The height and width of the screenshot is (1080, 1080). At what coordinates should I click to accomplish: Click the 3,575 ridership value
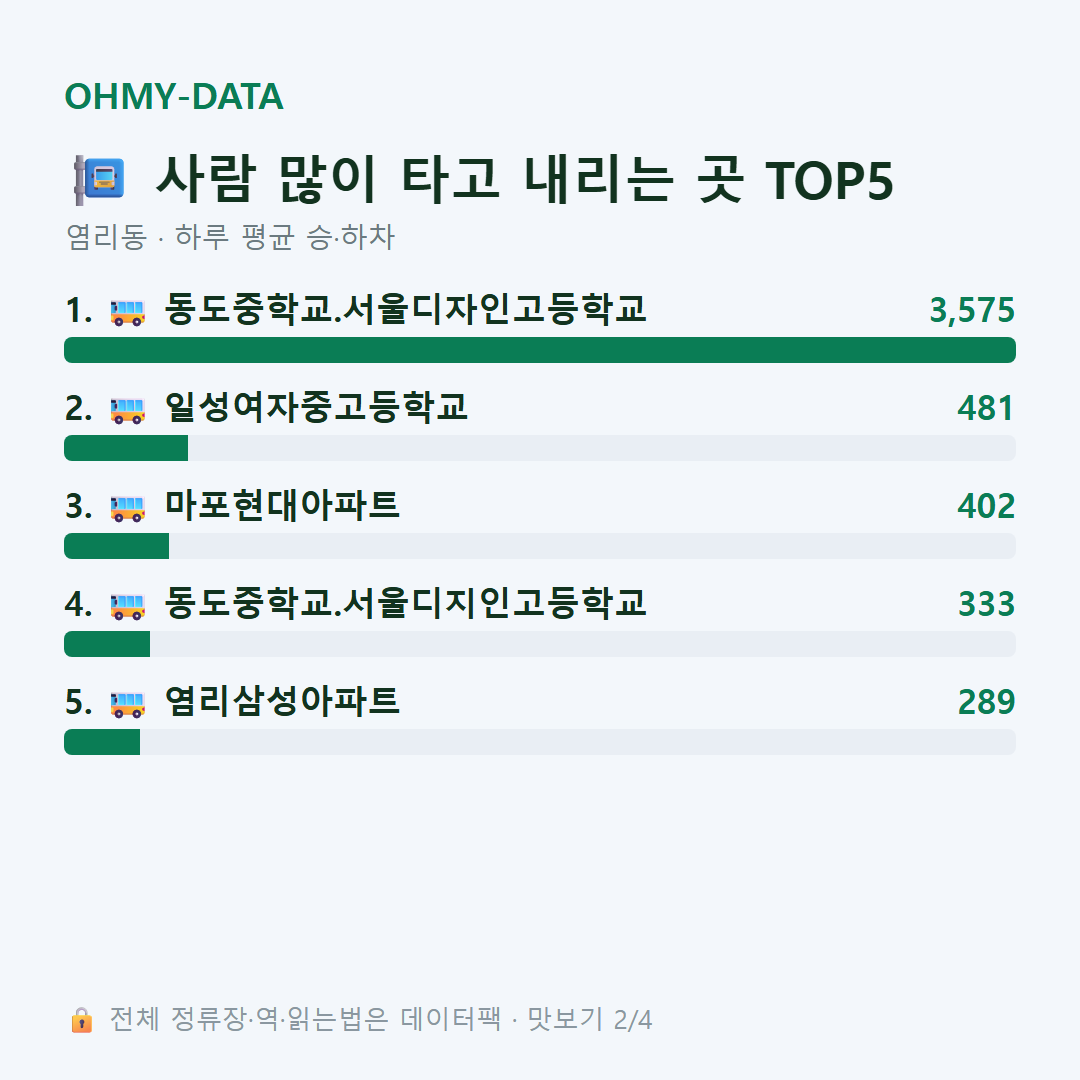[972, 310]
